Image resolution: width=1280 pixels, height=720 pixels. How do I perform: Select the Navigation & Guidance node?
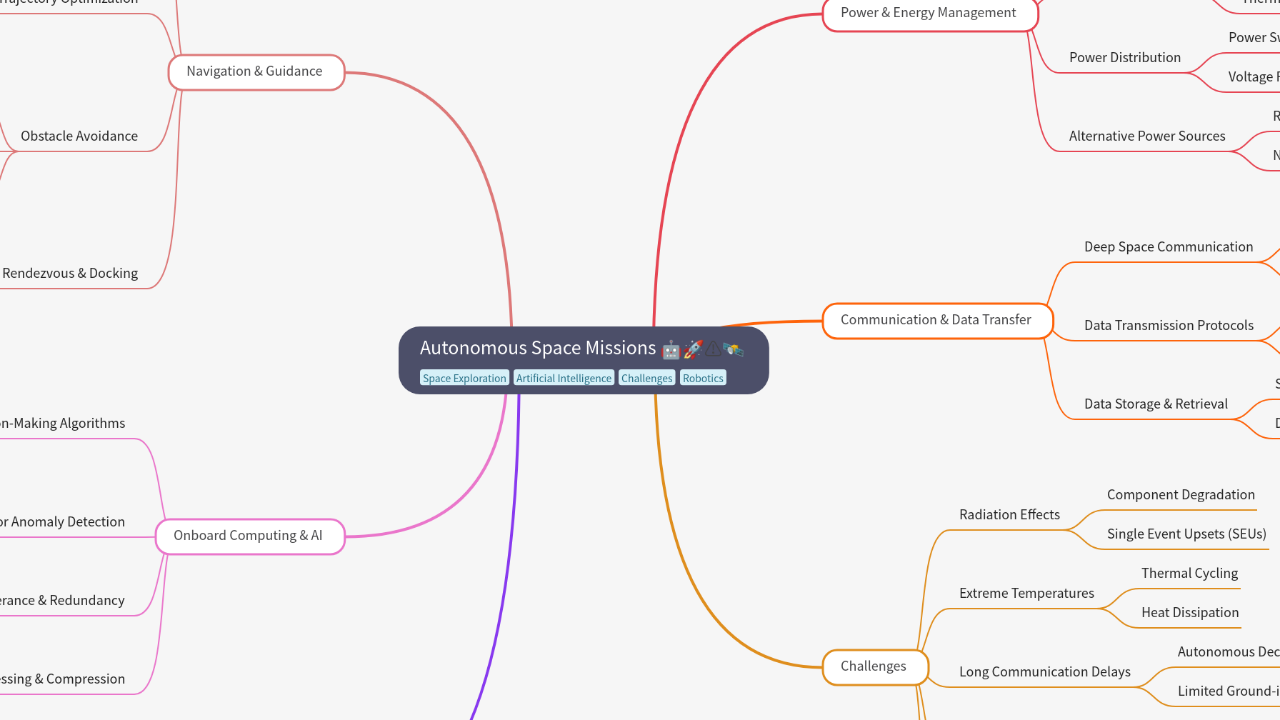(255, 72)
